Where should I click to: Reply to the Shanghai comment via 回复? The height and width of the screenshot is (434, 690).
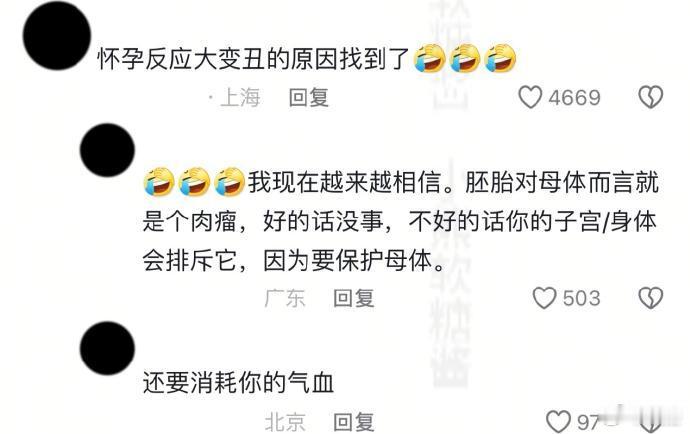click(309, 97)
